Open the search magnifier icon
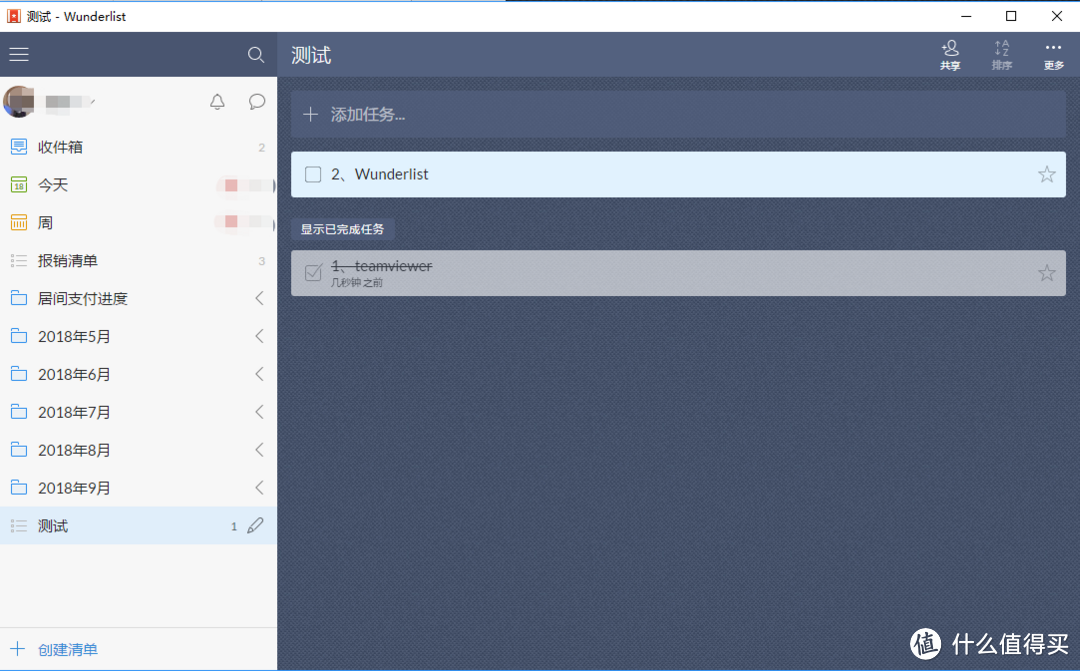1080x671 pixels. [256, 54]
